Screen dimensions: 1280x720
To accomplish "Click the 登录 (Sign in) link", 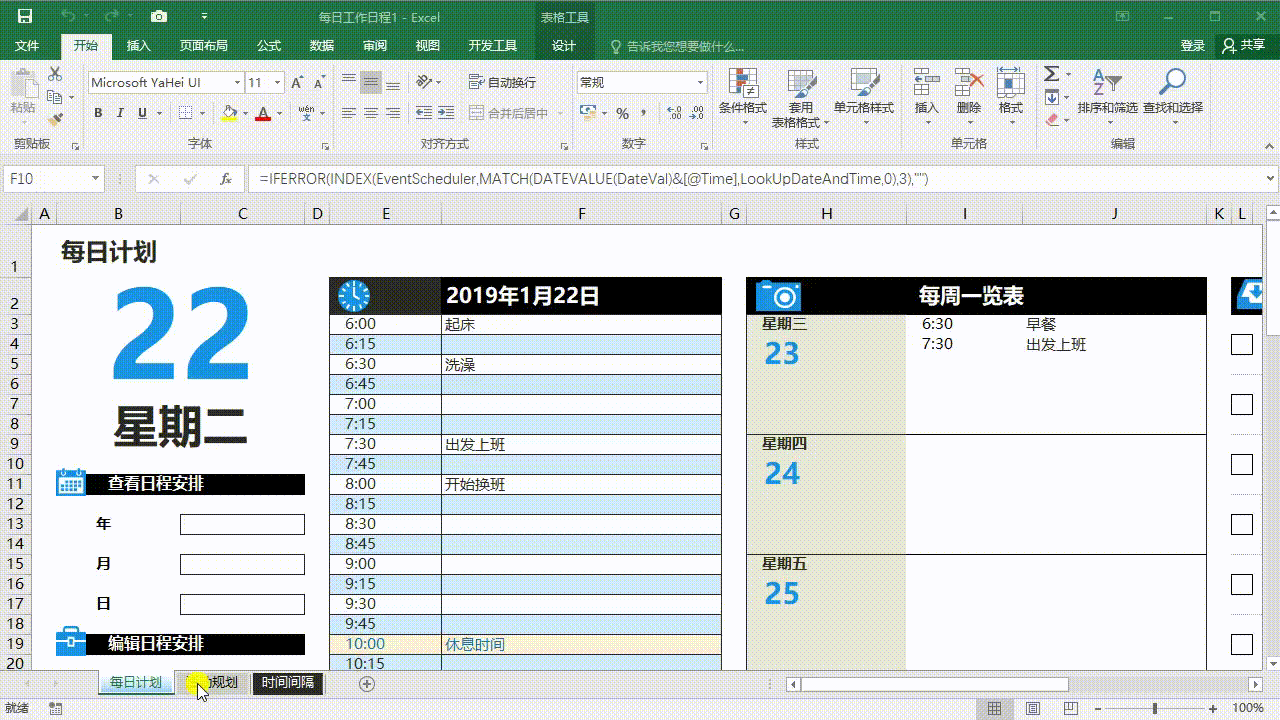I will pos(1193,46).
